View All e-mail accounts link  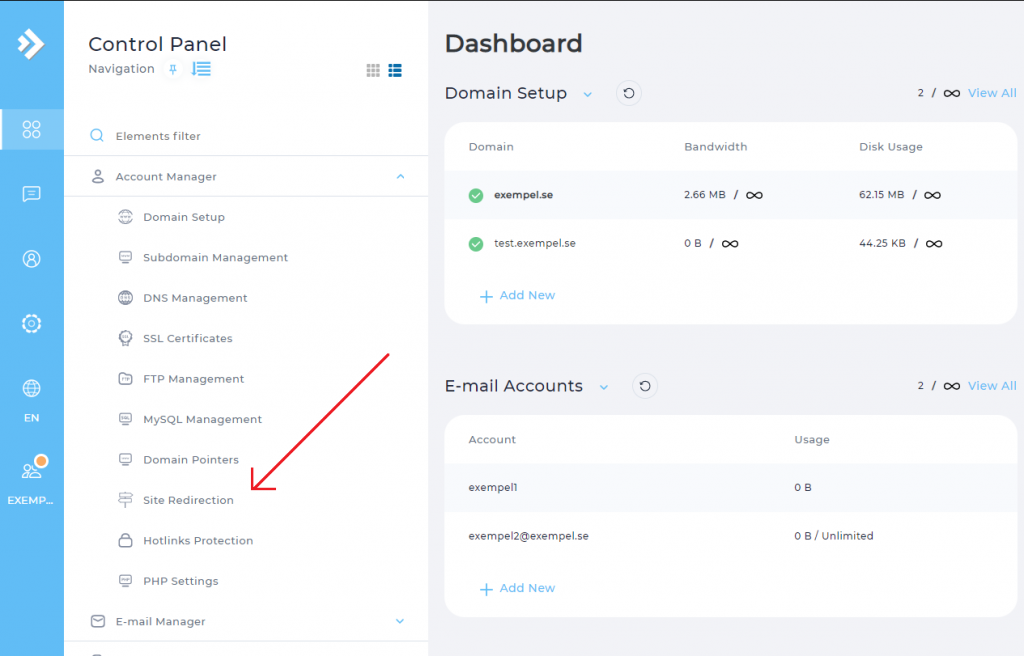(x=992, y=385)
